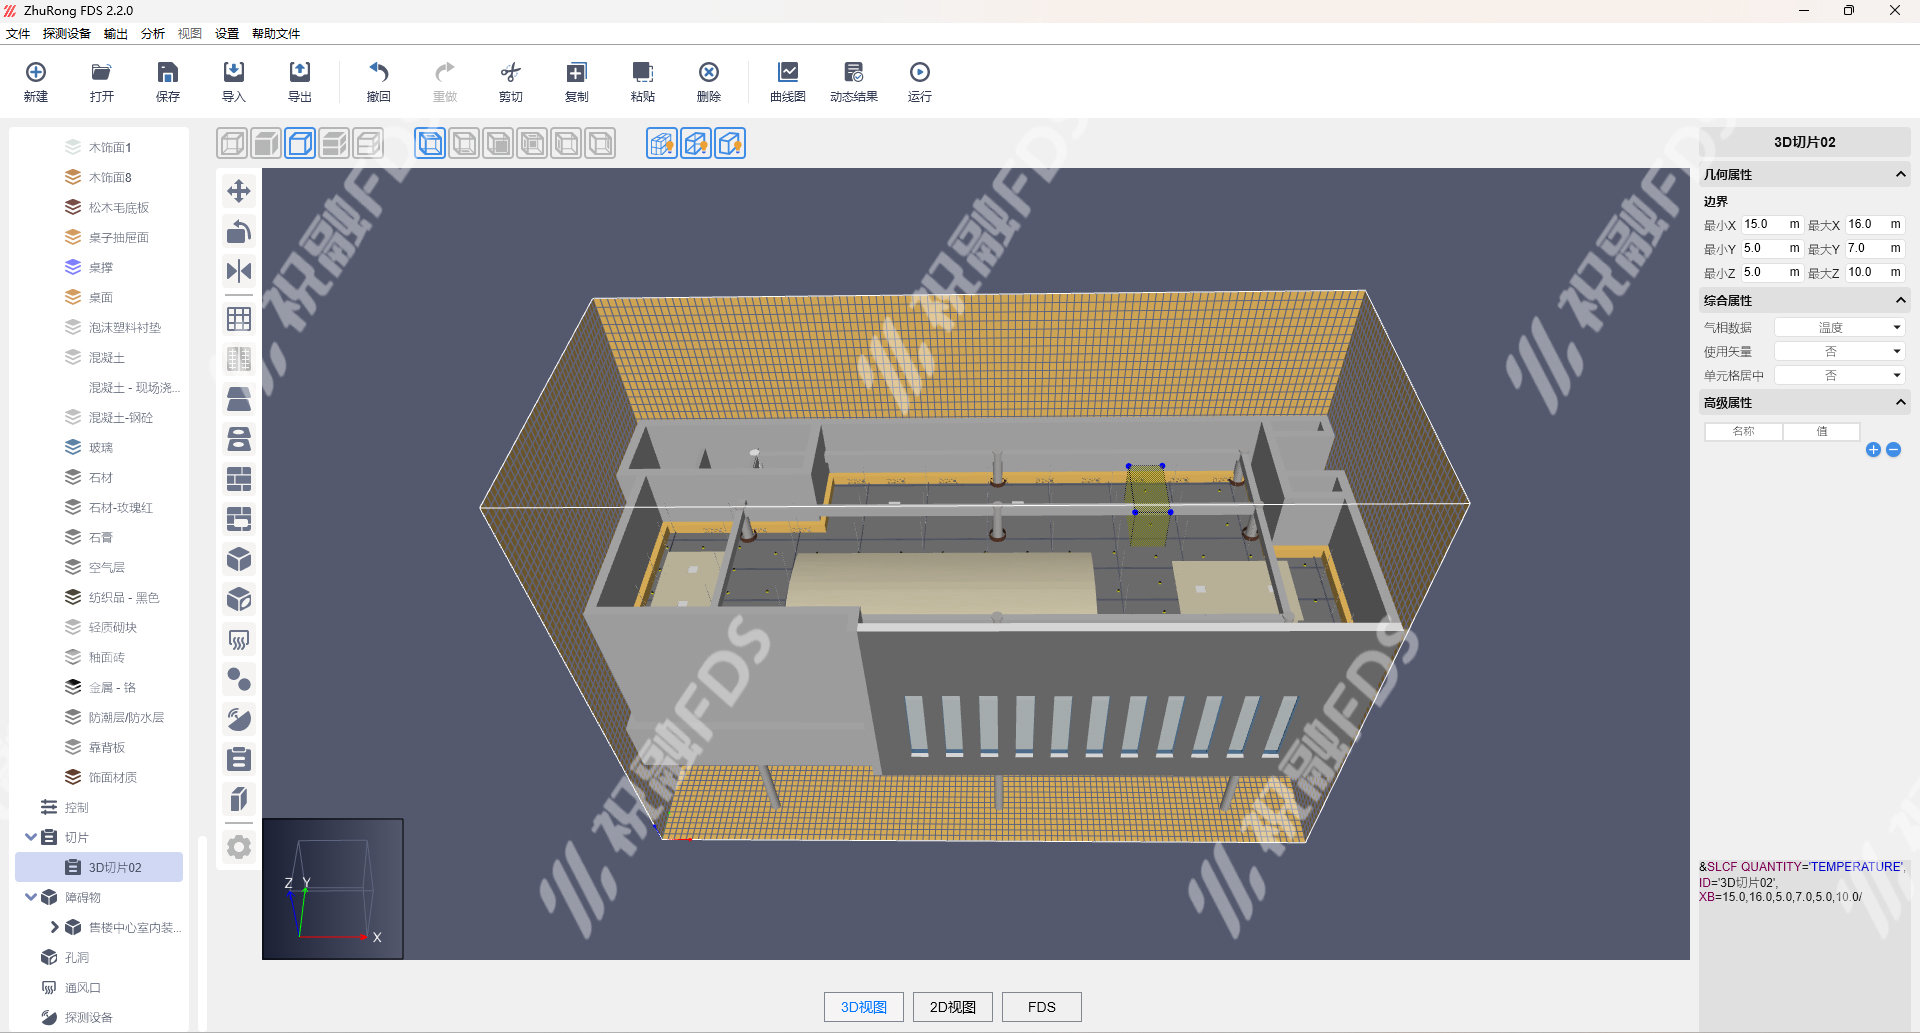Toggle wireframe cube display mode
Screen dimensions: 1920x1033
pos(232,143)
